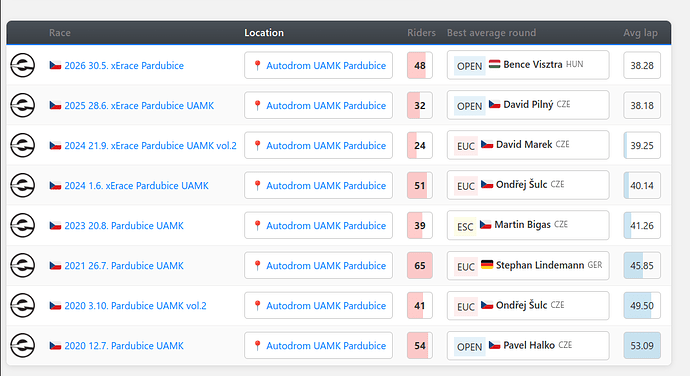
Task: Click the circuit logo icon in the 2025 28.6. row
Action: click(22, 105)
